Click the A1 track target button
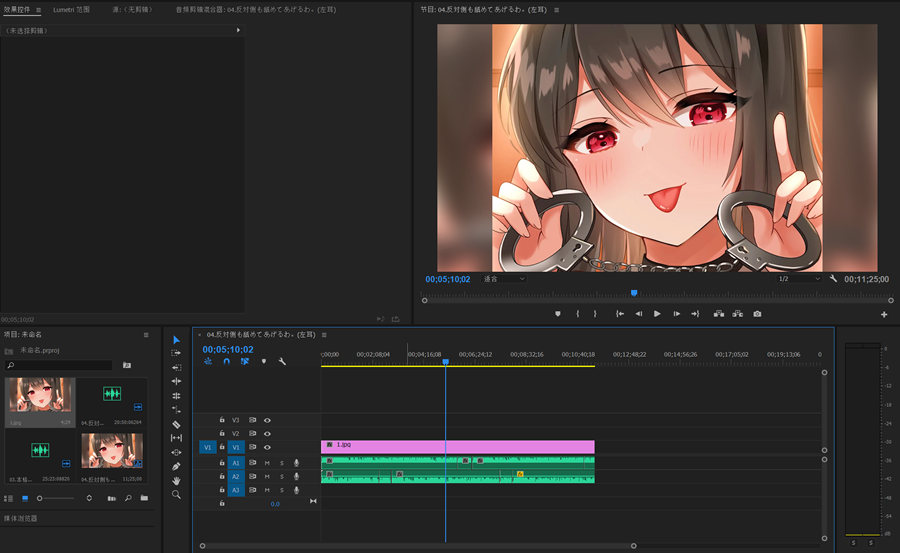 (x=236, y=463)
